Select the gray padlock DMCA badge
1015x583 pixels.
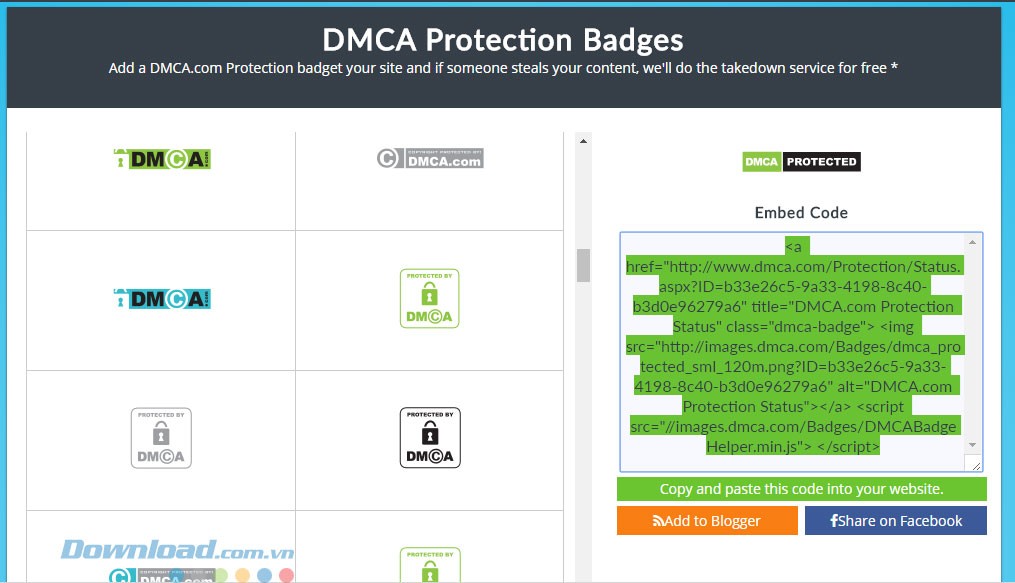tap(160, 437)
